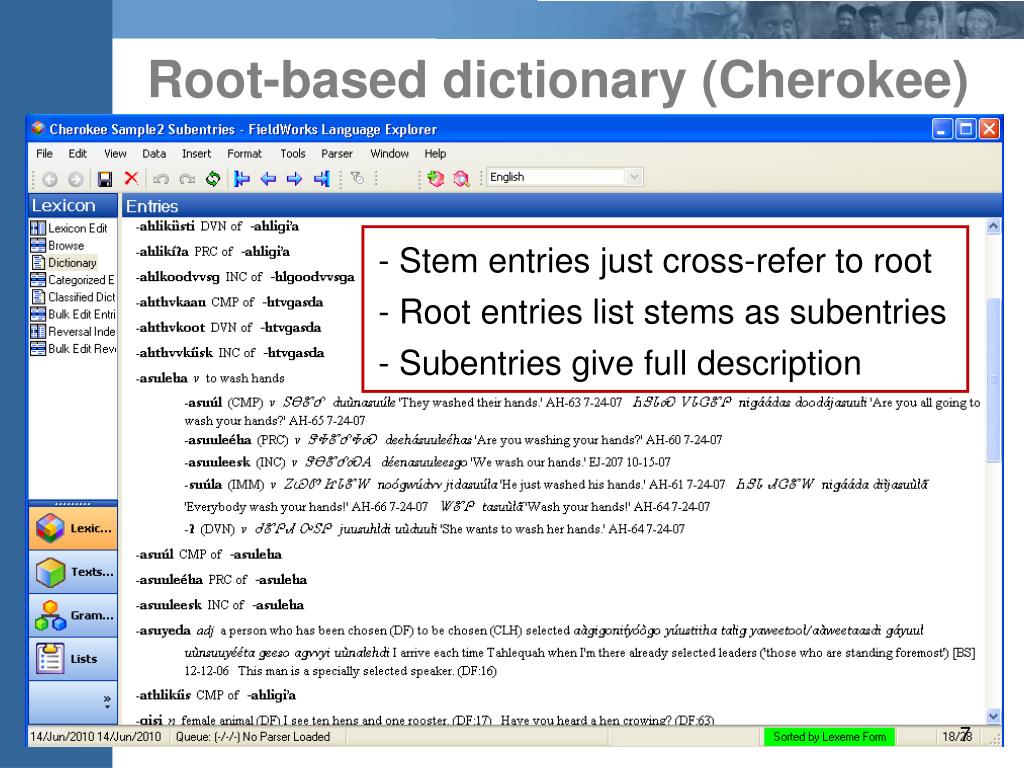Click the Redo toolbar icon
This screenshot has width=1024, height=768.
tap(187, 178)
